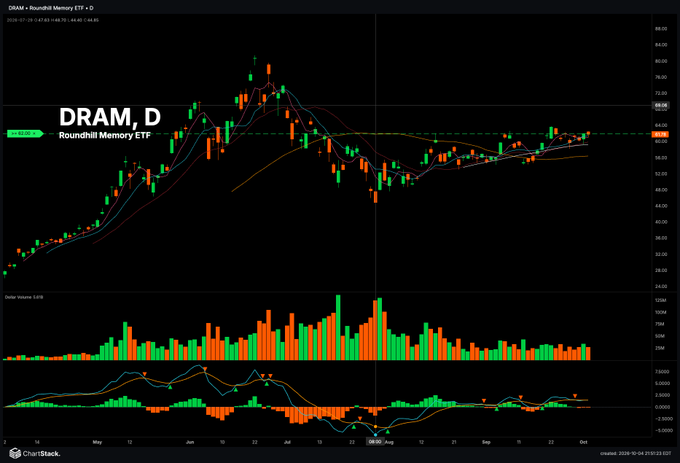Click the 50M volume axis label
Screen dimensions: 680x463
[660, 336]
